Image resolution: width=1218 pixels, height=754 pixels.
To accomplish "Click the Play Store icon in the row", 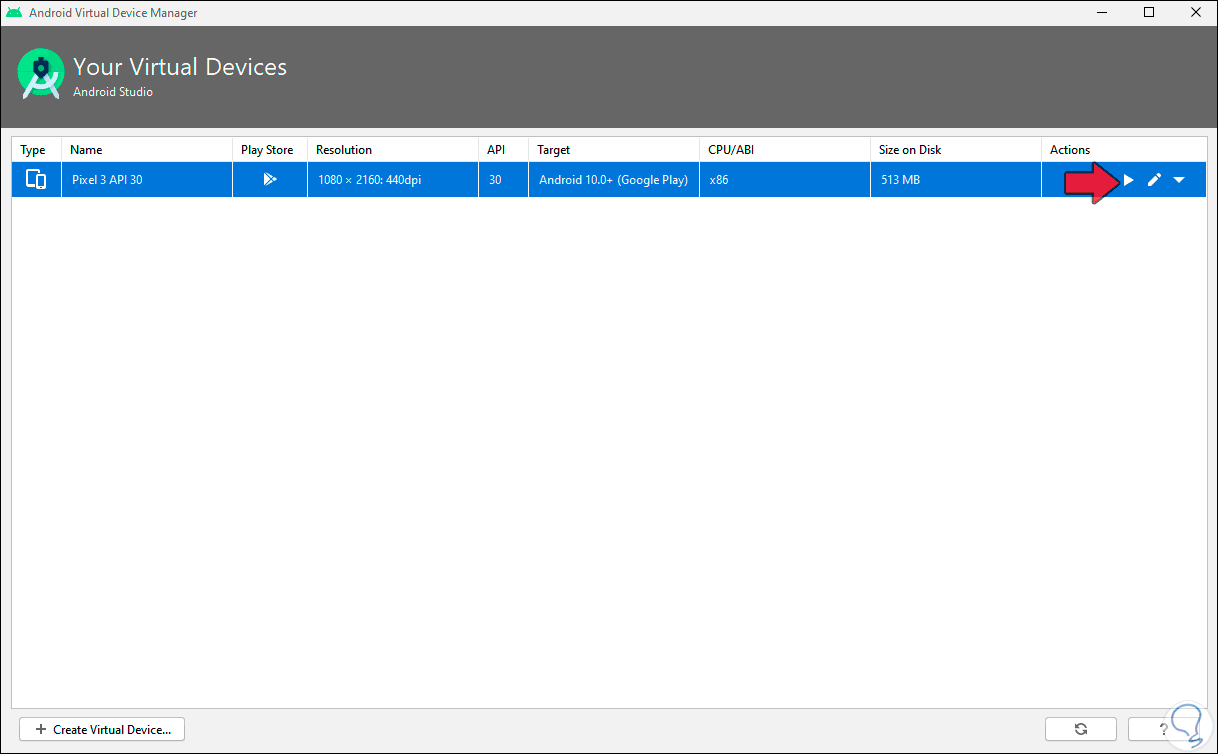I will (270, 180).
